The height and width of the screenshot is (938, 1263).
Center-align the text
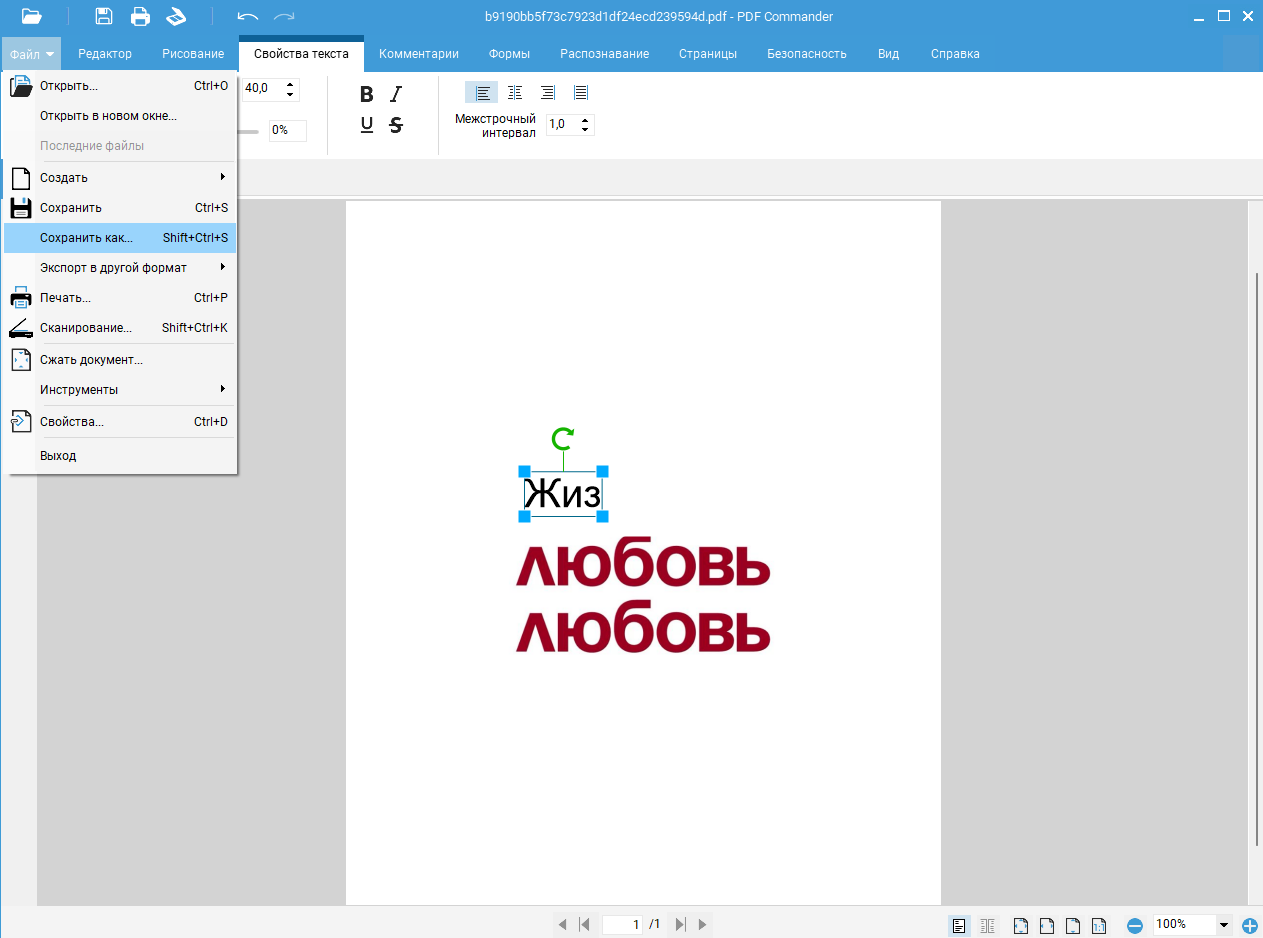pos(515,93)
